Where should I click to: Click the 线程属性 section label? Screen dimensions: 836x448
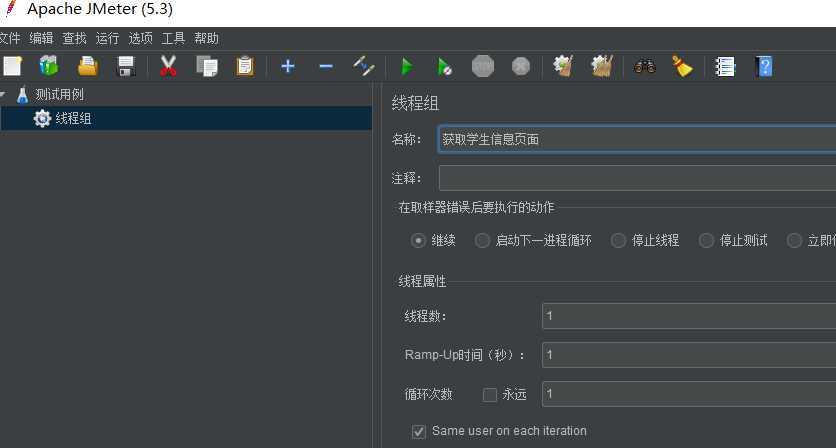point(422,281)
